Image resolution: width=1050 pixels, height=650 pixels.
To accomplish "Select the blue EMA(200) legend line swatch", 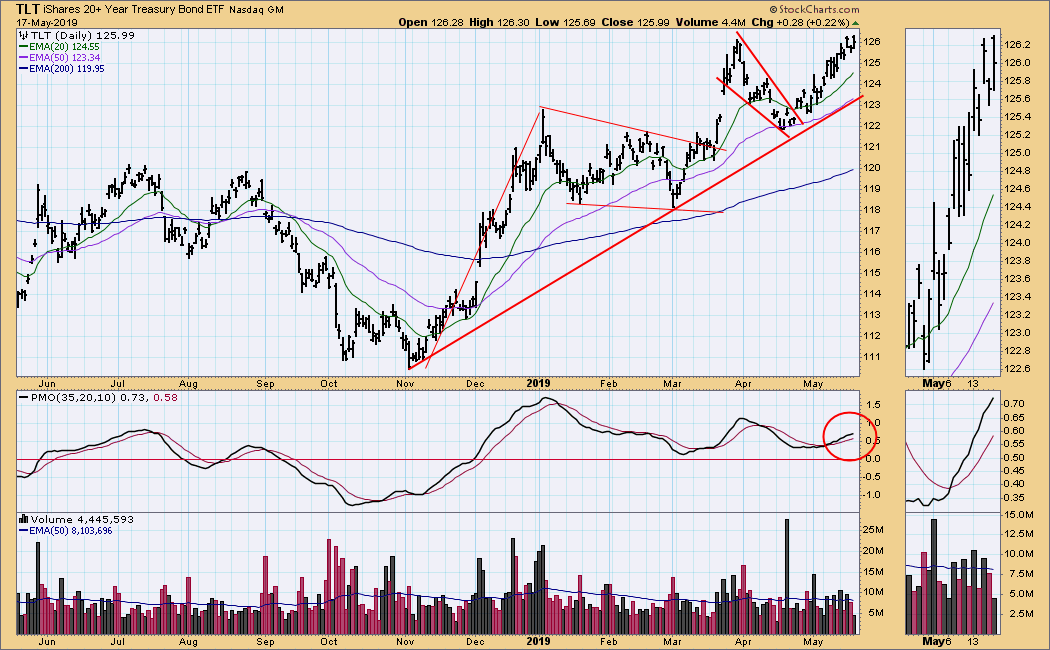I will pos(23,68).
